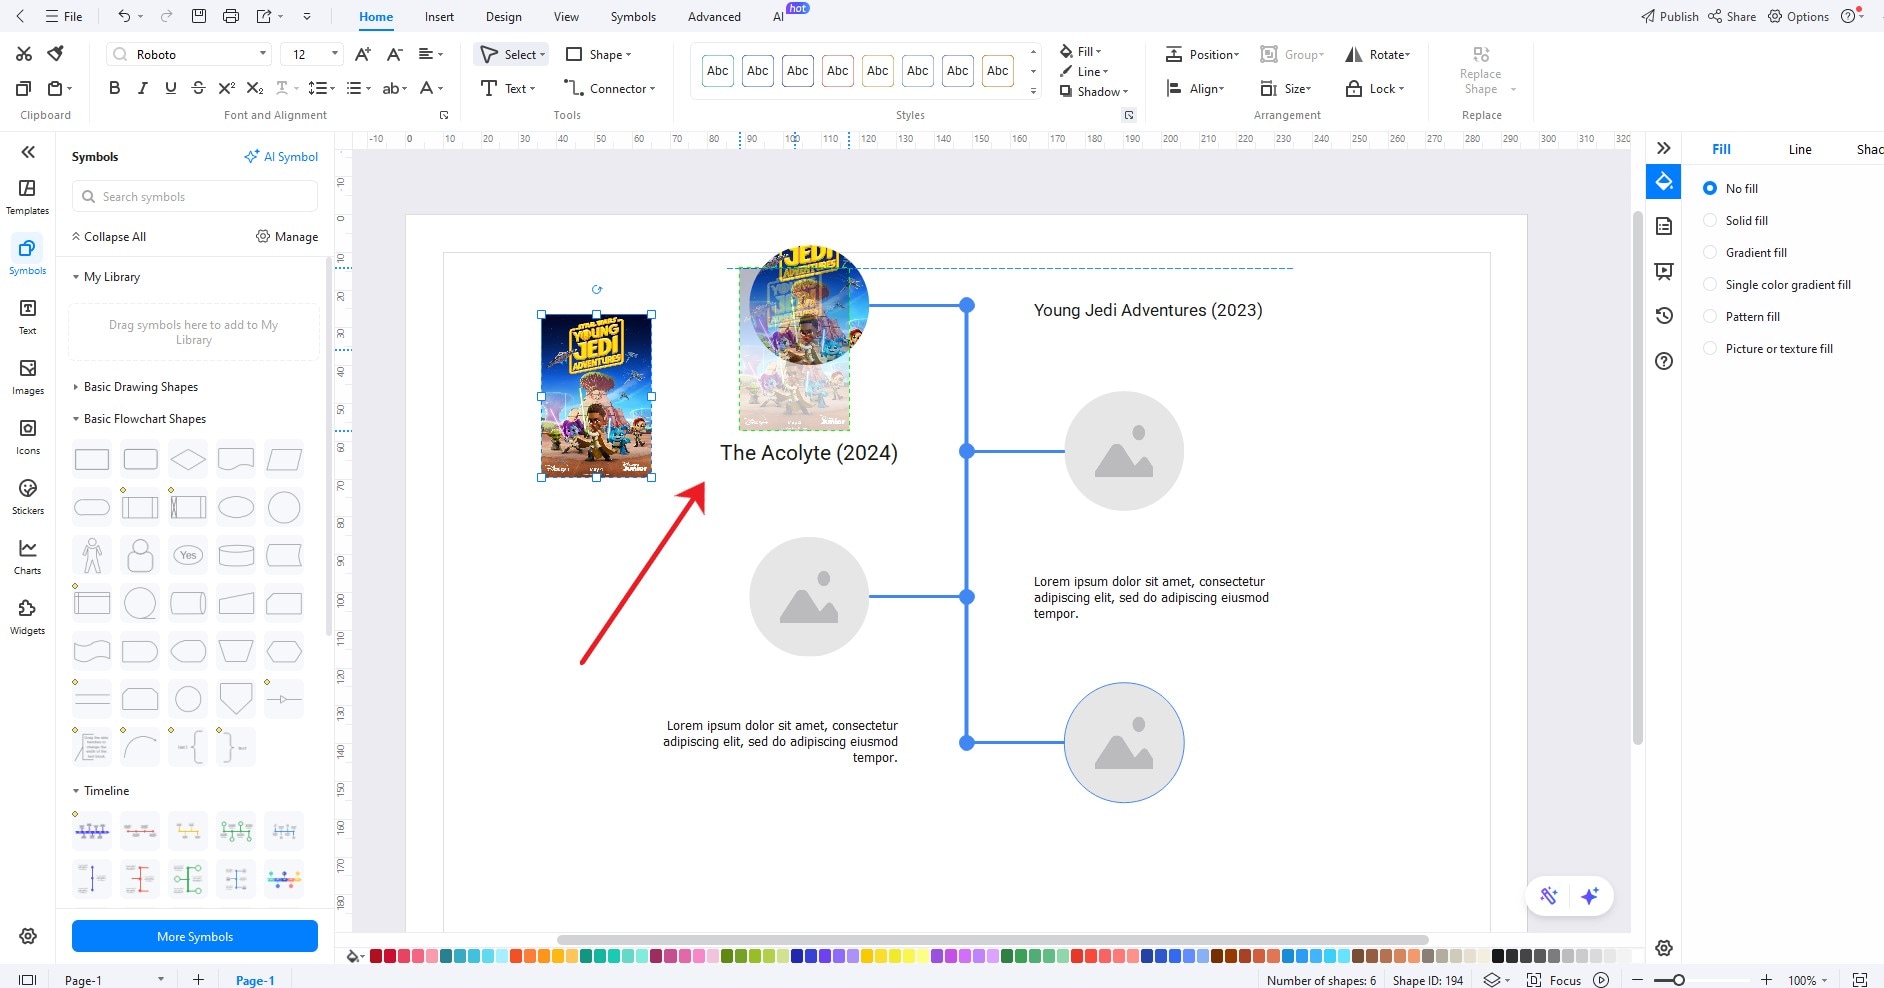This screenshot has width=1884, height=988.
Task: Open the Advanced ribbon tab
Action: 714,17
